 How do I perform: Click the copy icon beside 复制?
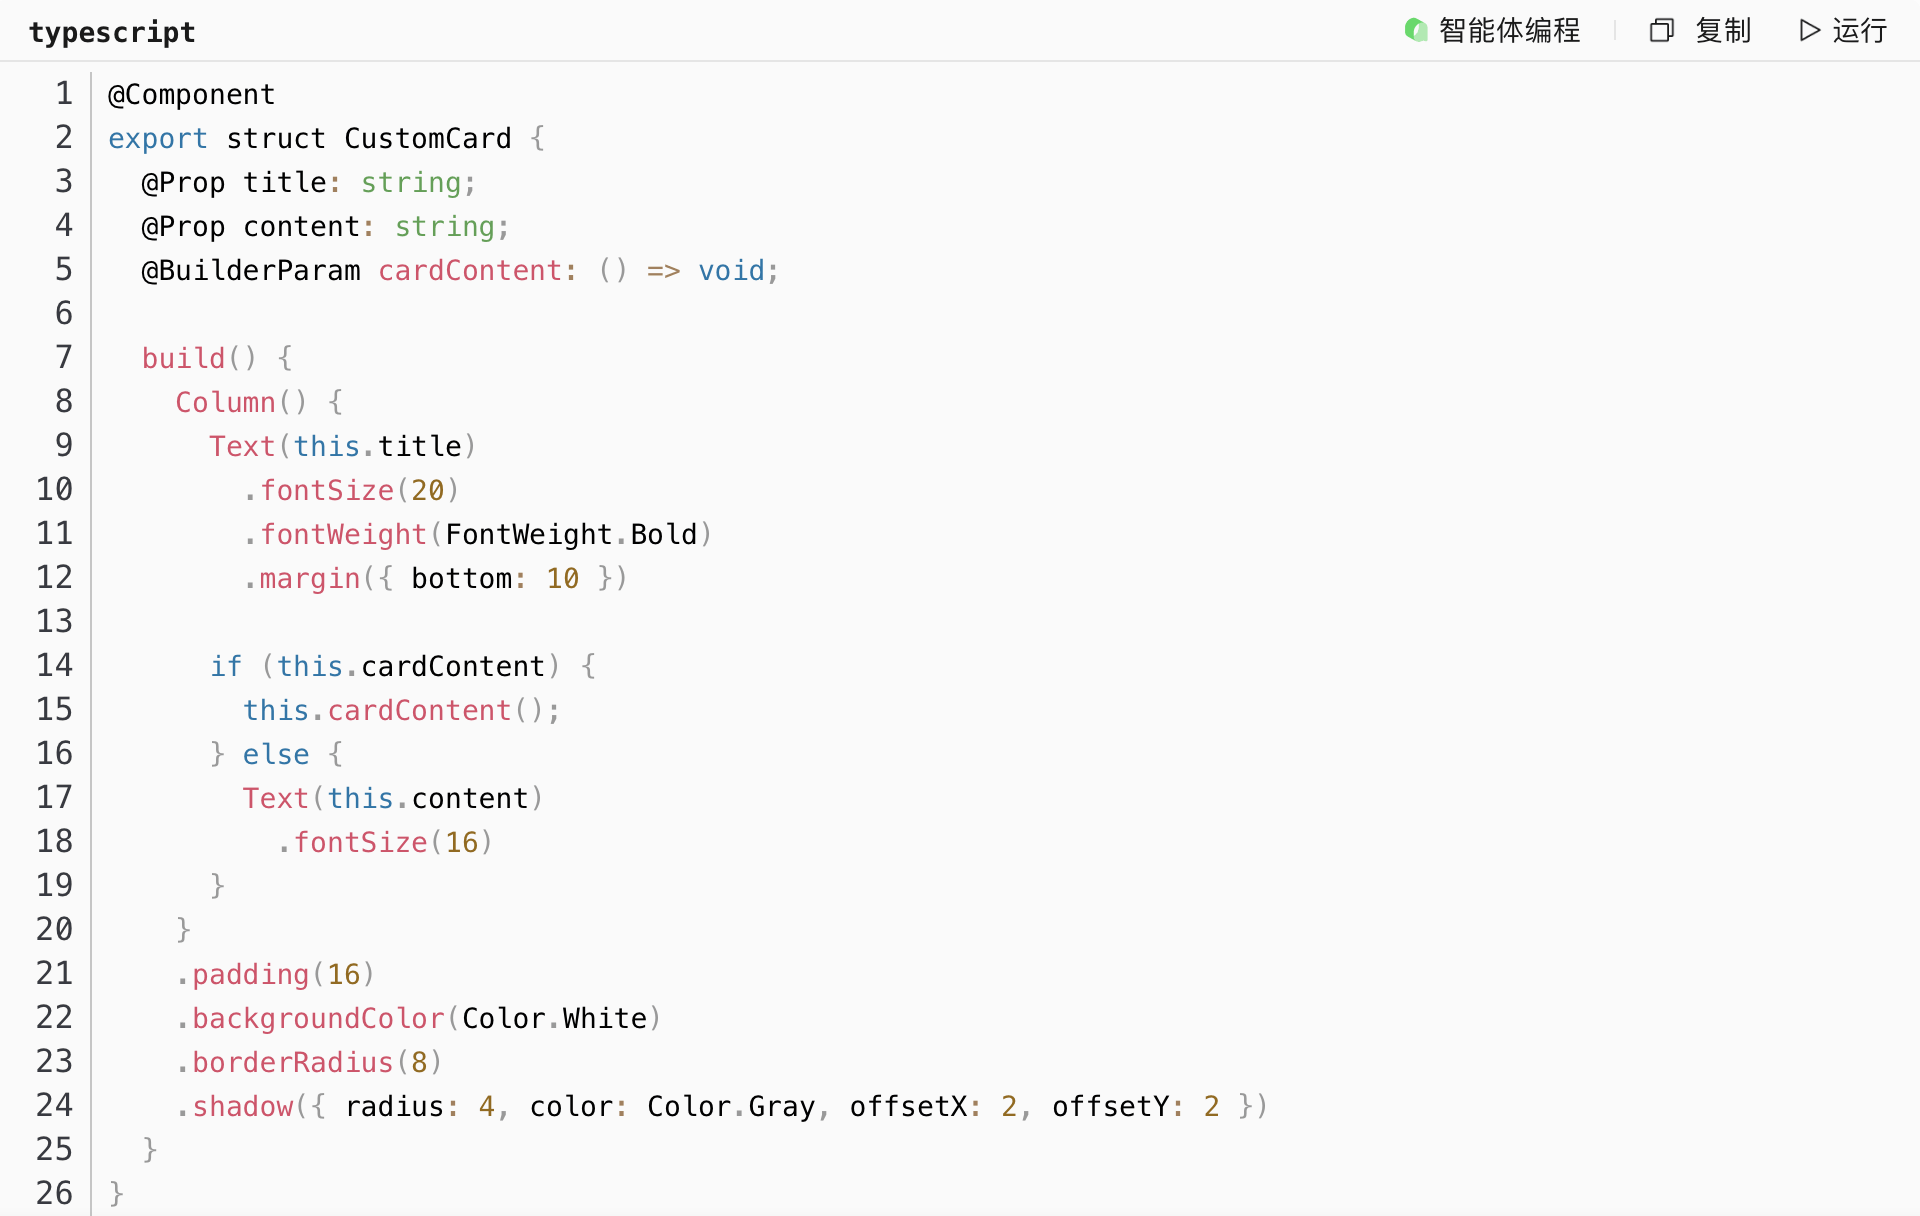(x=1661, y=31)
